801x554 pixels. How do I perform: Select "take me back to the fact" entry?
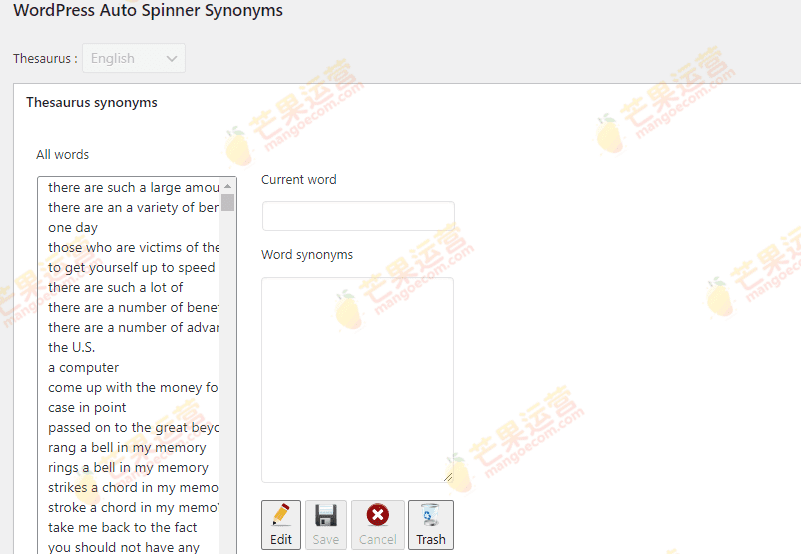(x=123, y=527)
